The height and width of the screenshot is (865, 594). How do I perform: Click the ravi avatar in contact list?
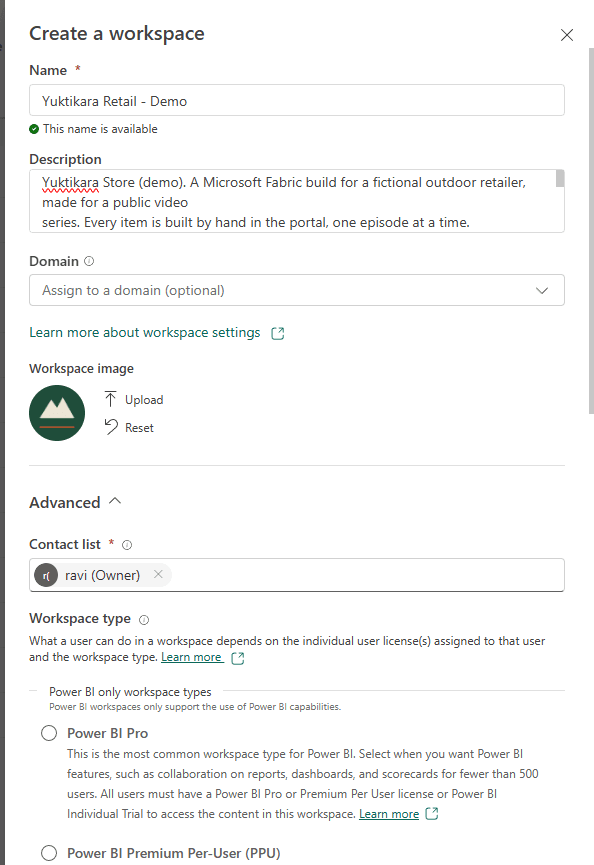point(46,575)
